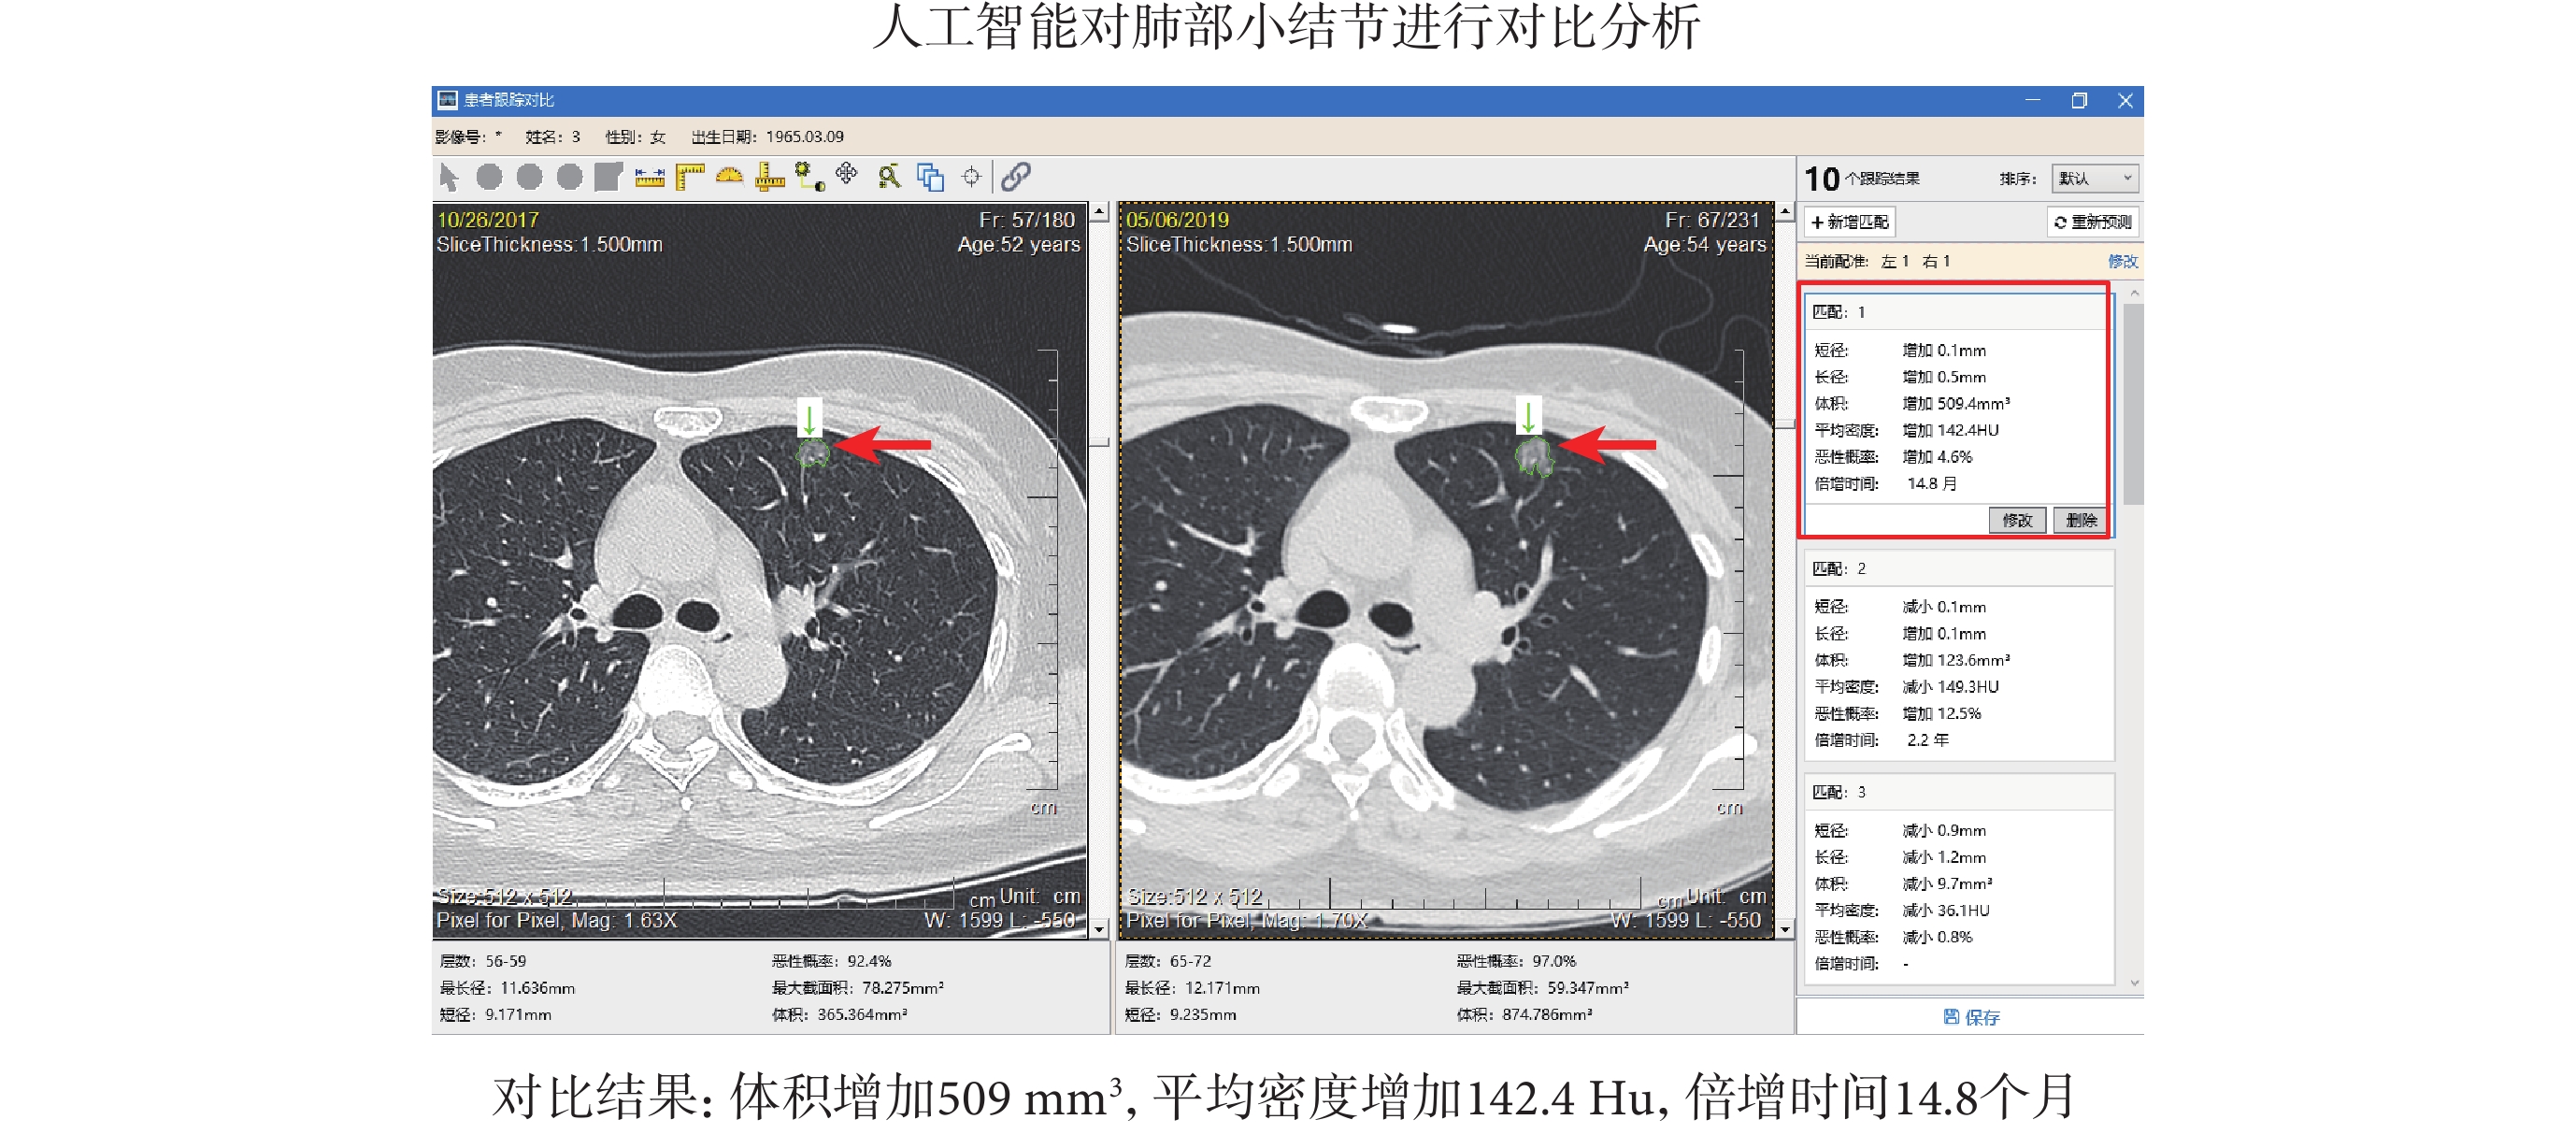This screenshot has height=1134, width=2576.
Task: Click 体积 减小 9.7mm³ row in match 3
Action: coord(1902,884)
